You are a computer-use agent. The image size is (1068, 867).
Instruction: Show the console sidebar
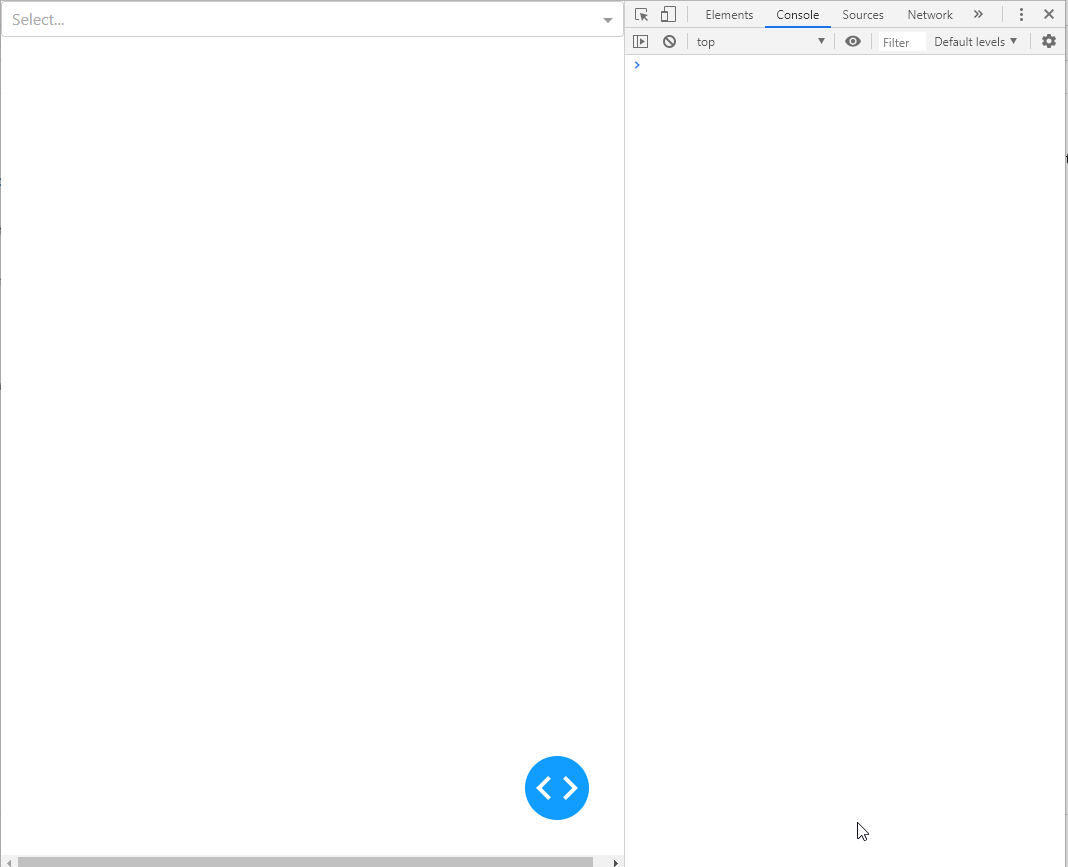(x=641, y=41)
